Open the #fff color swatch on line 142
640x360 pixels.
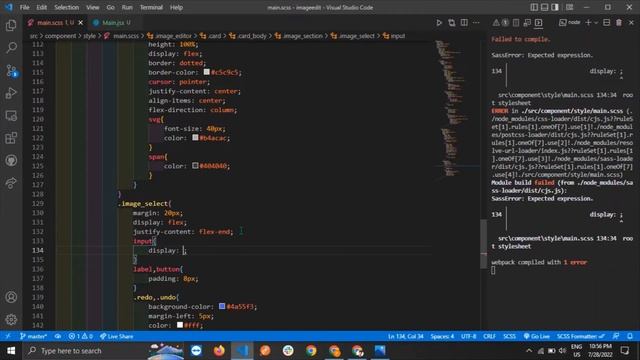[180, 324]
